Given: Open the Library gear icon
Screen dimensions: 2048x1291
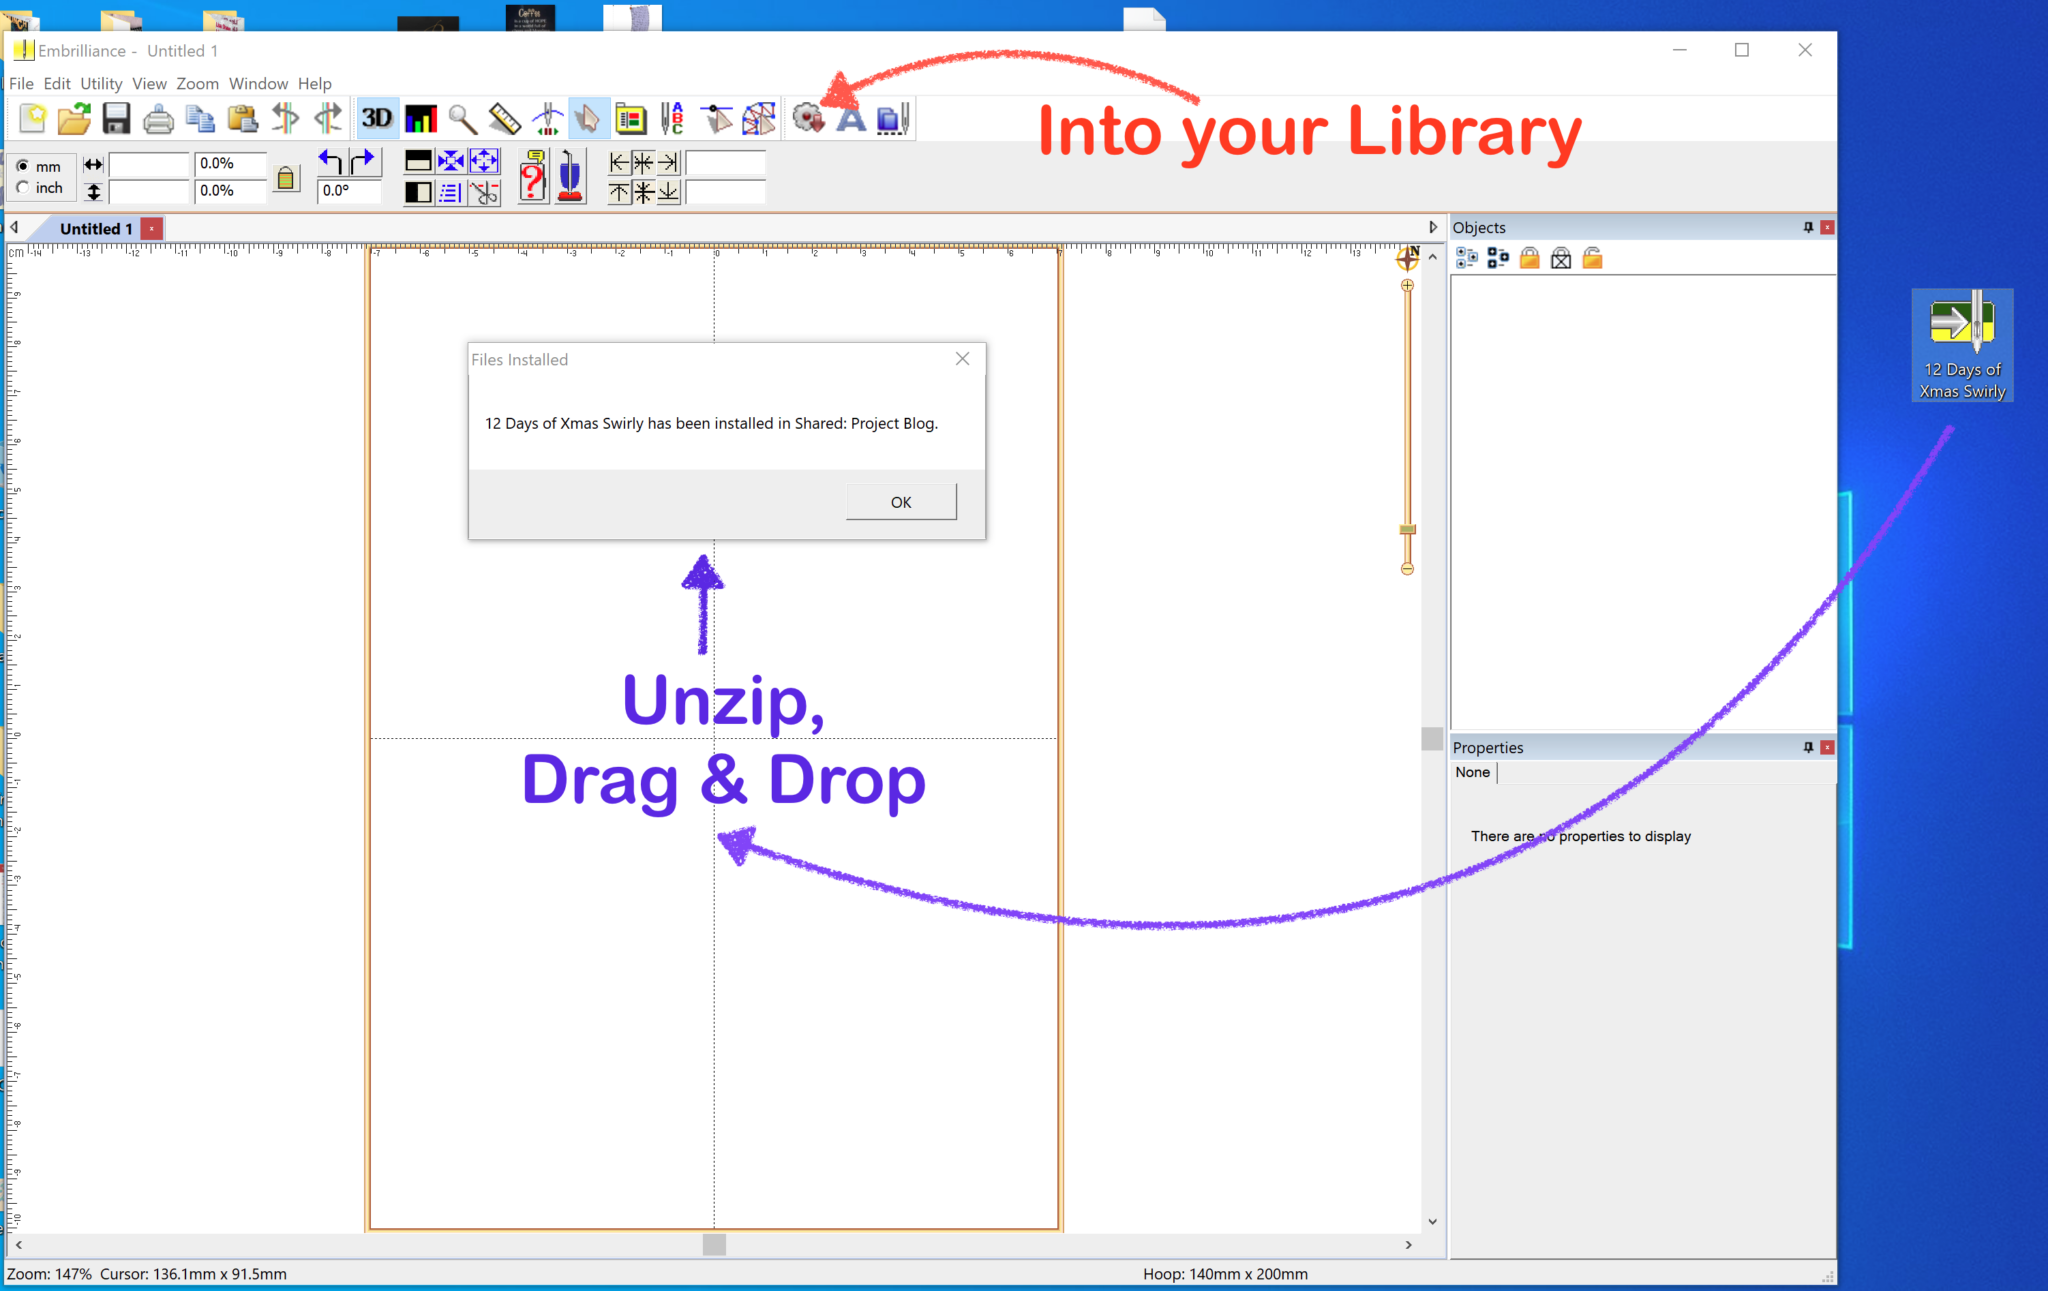Looking at the screenshot, I should [x=807, y=119].
